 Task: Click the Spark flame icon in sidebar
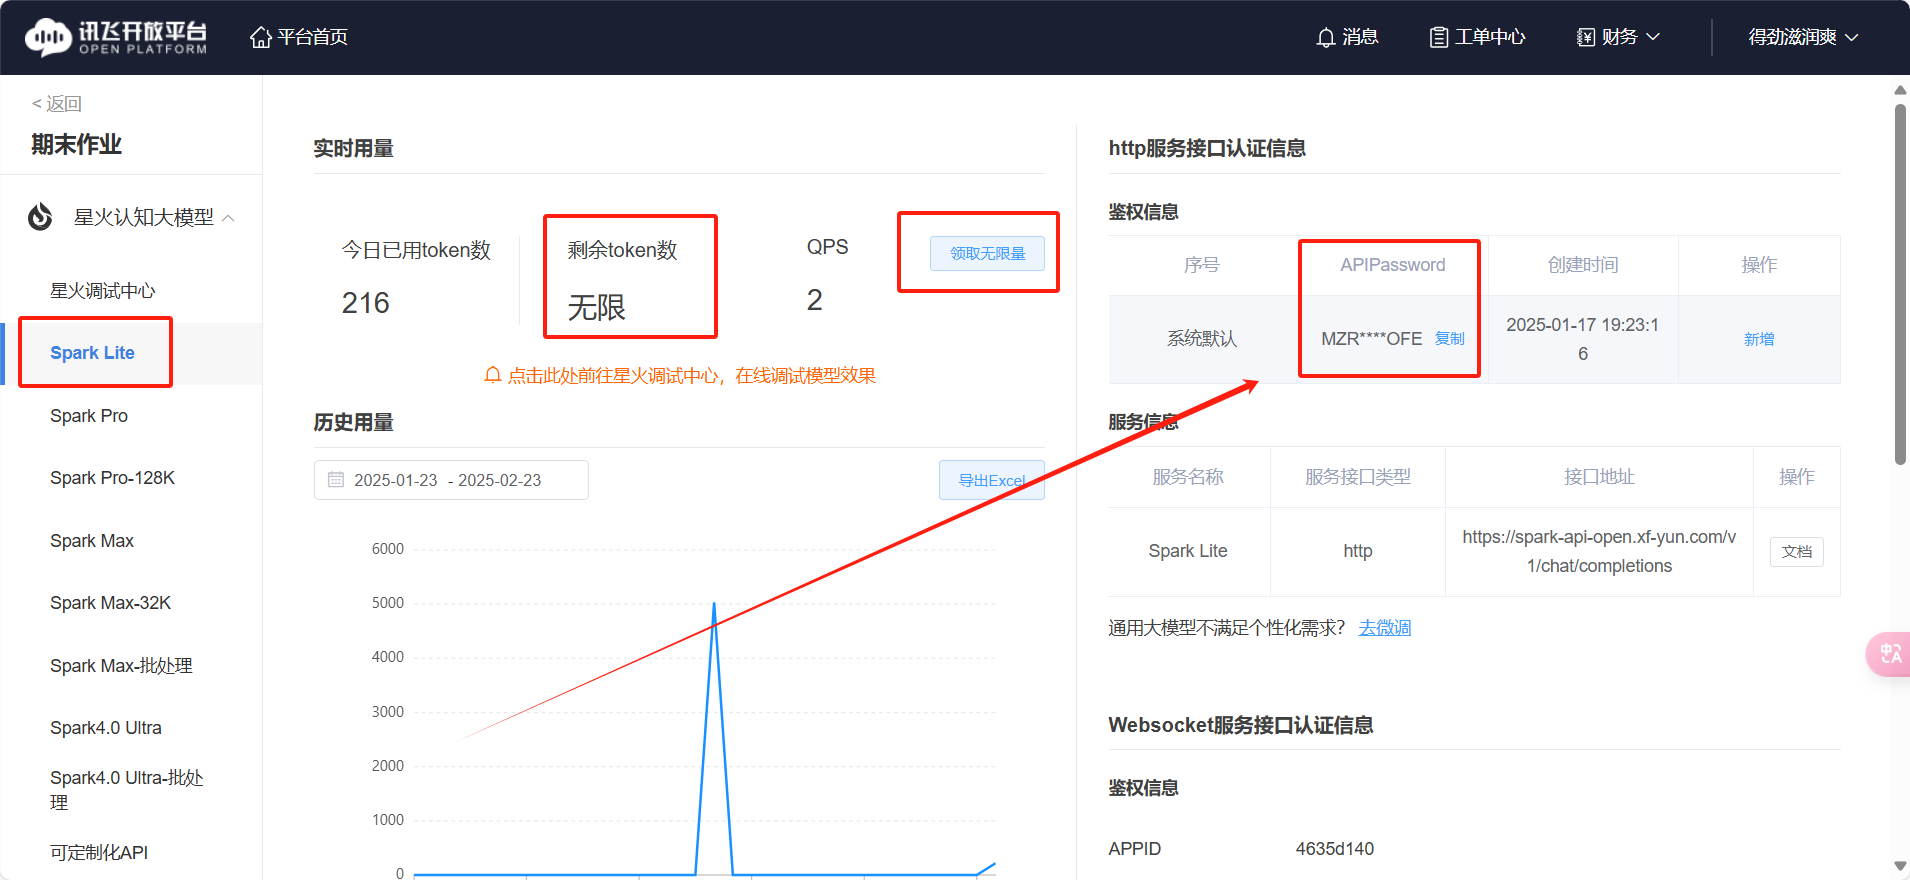pyautogui.click(x=40, y=216)
